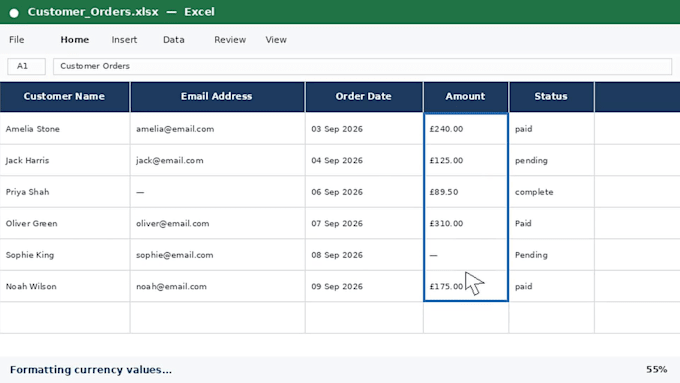
Task: Select the Order Date header
Action: click(x=364, y=96)
